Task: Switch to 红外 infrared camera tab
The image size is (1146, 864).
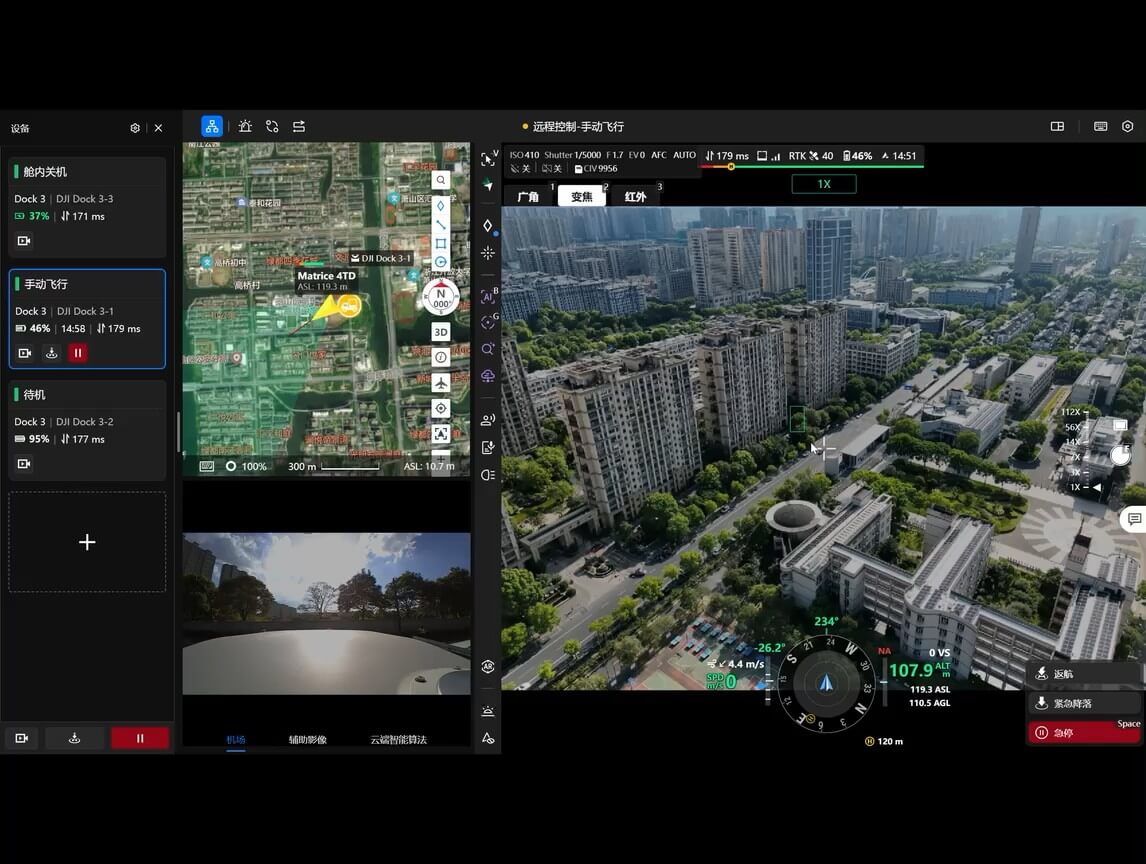Action: [x=636, y=196]
